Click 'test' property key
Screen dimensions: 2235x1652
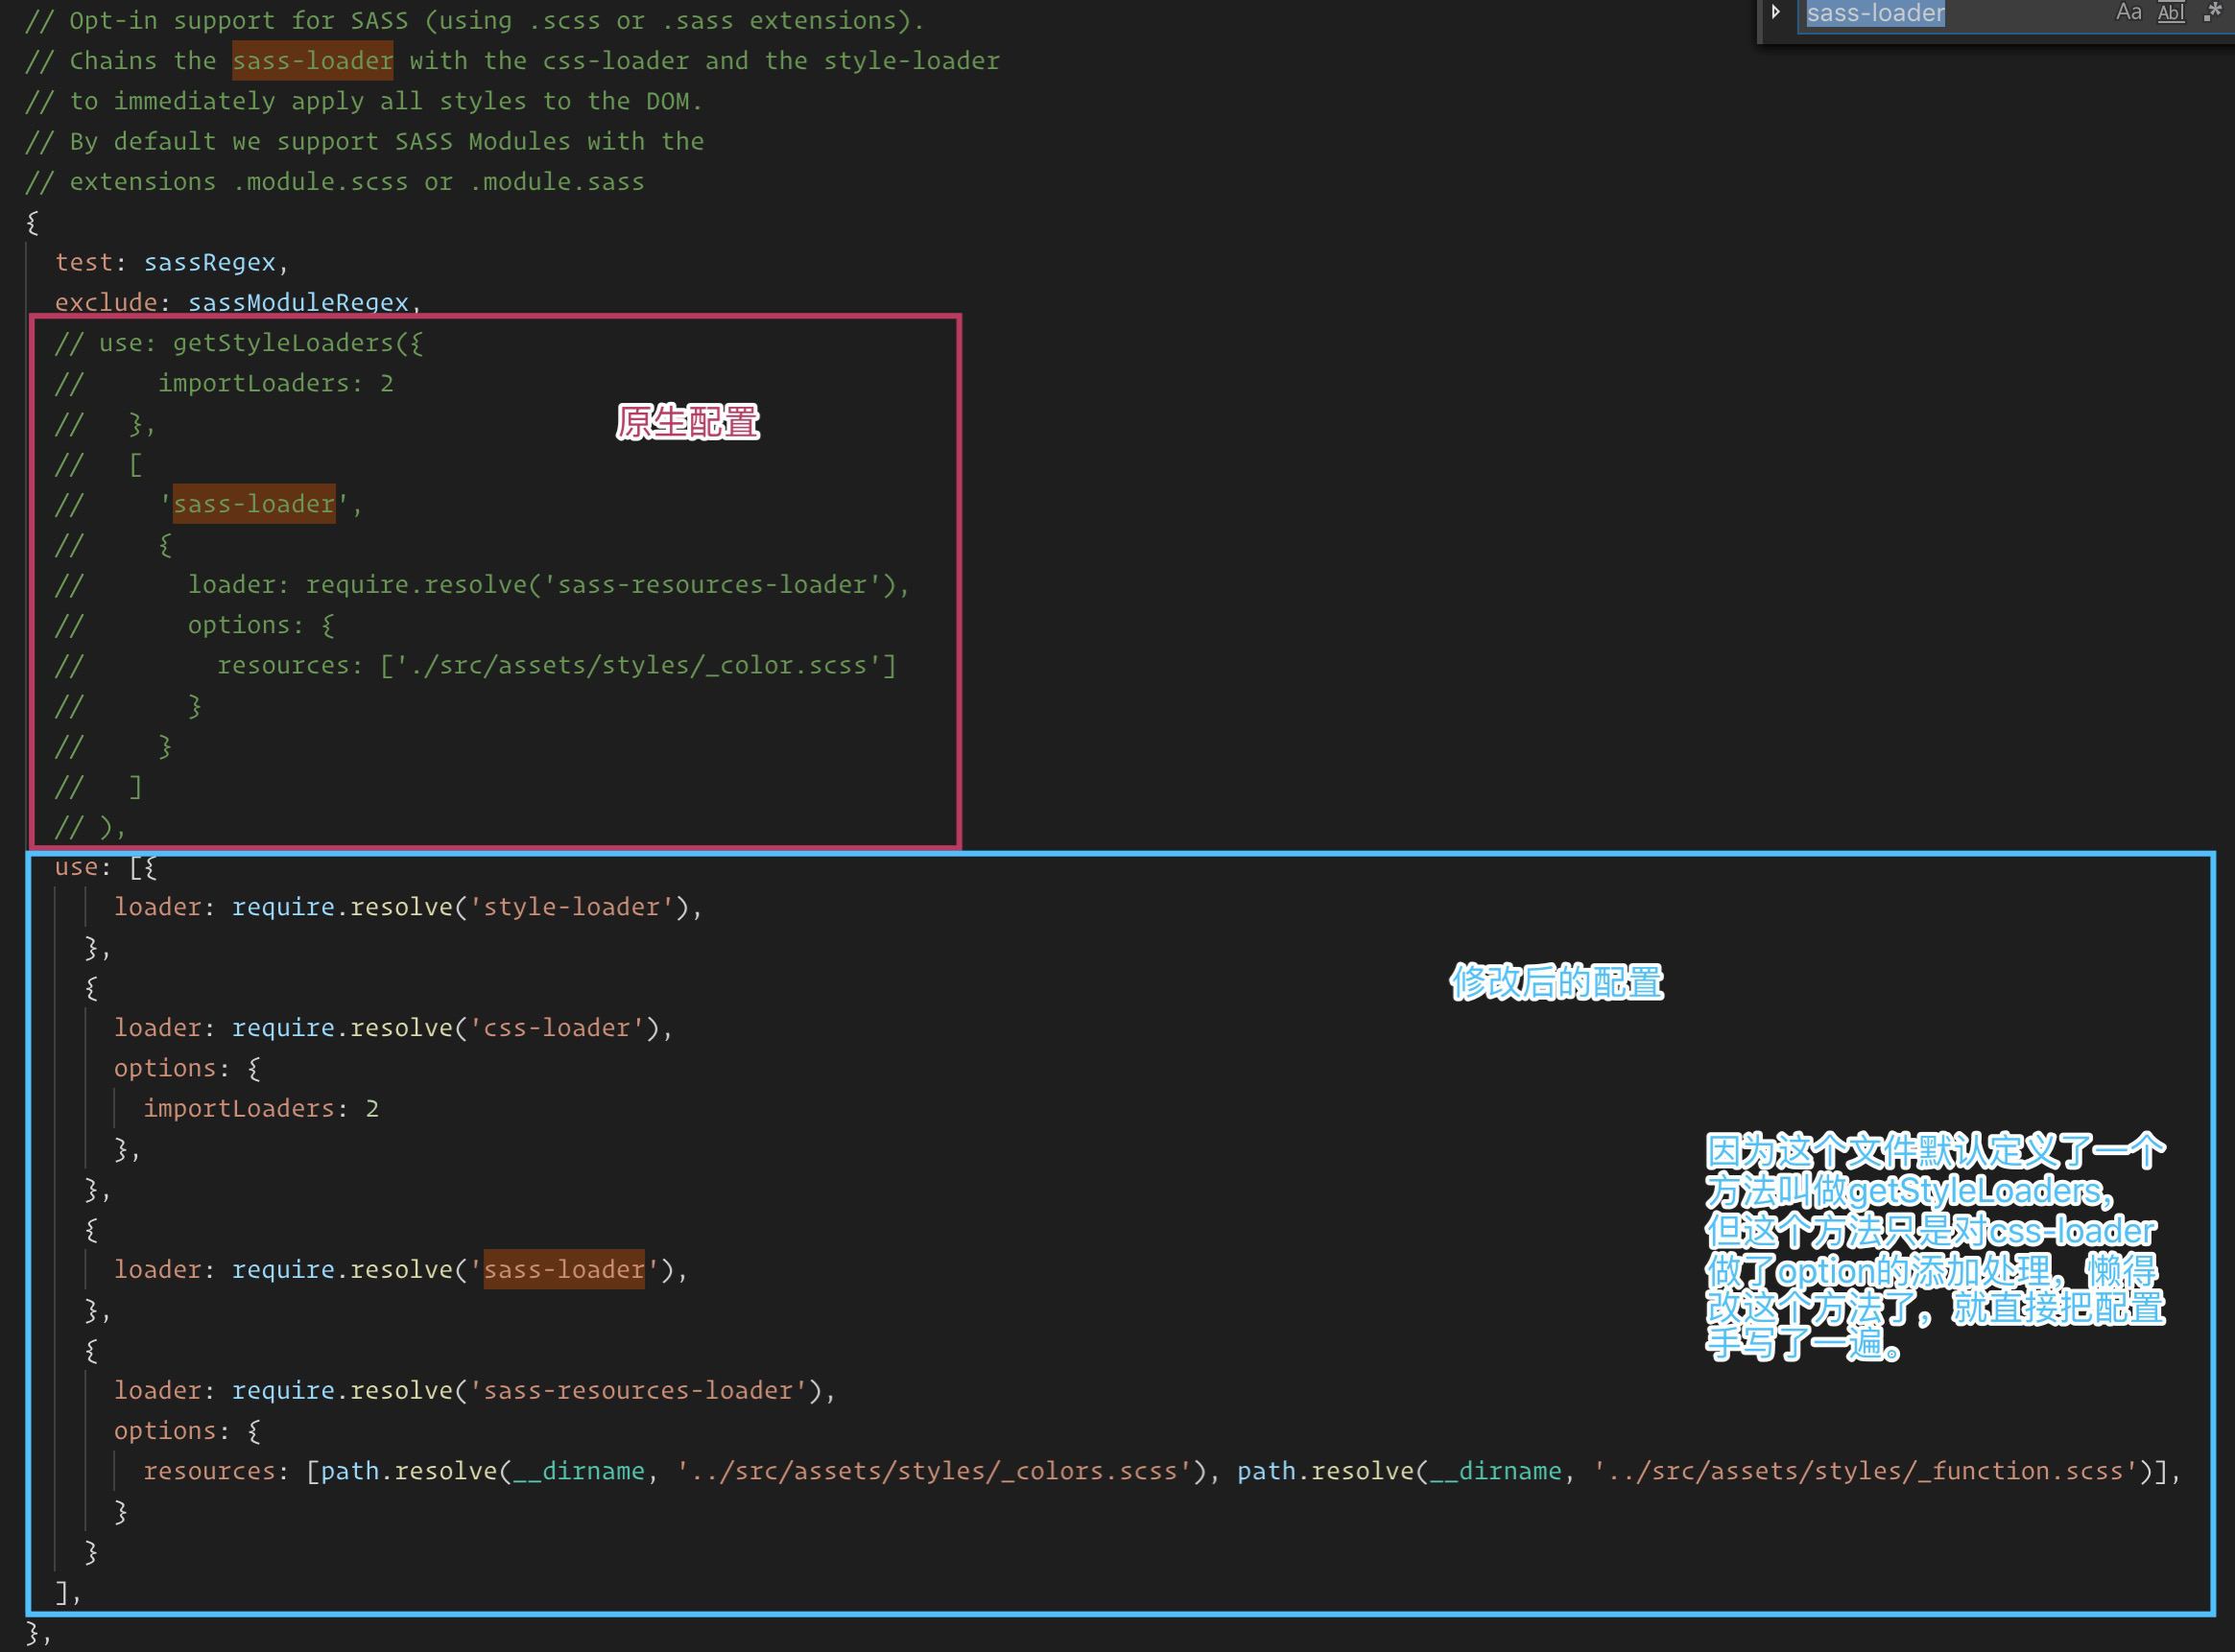pos(84,262)
